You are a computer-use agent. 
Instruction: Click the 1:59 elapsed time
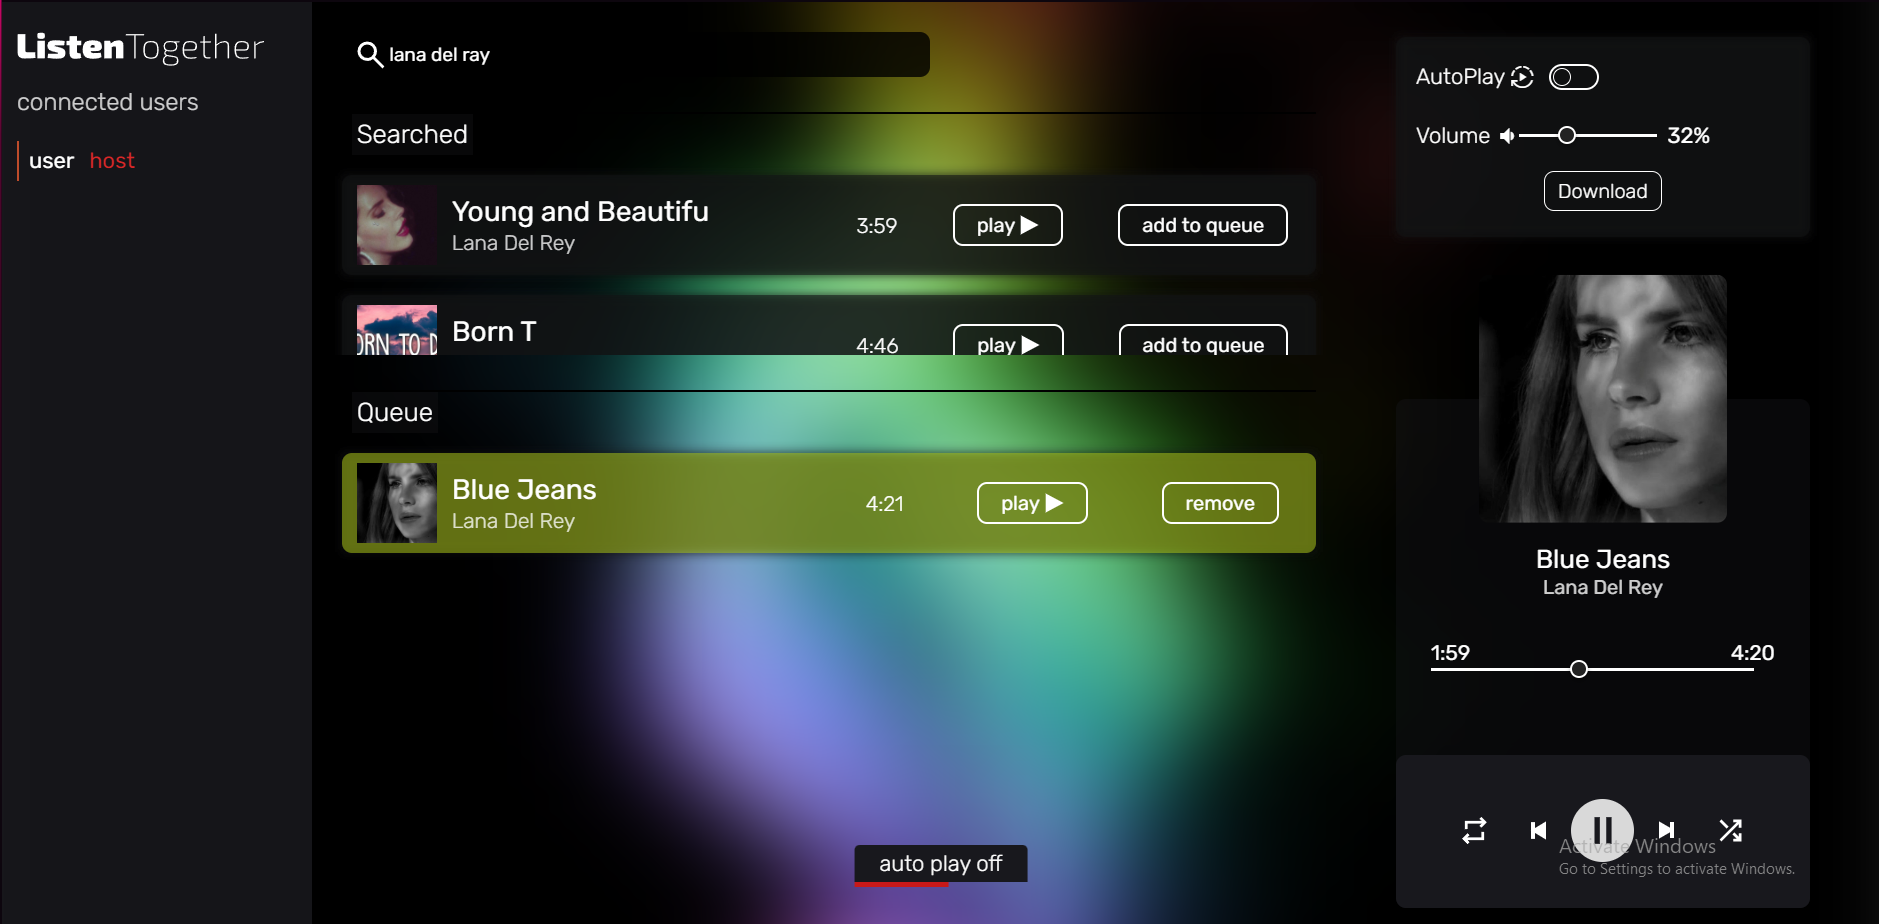1450,653
